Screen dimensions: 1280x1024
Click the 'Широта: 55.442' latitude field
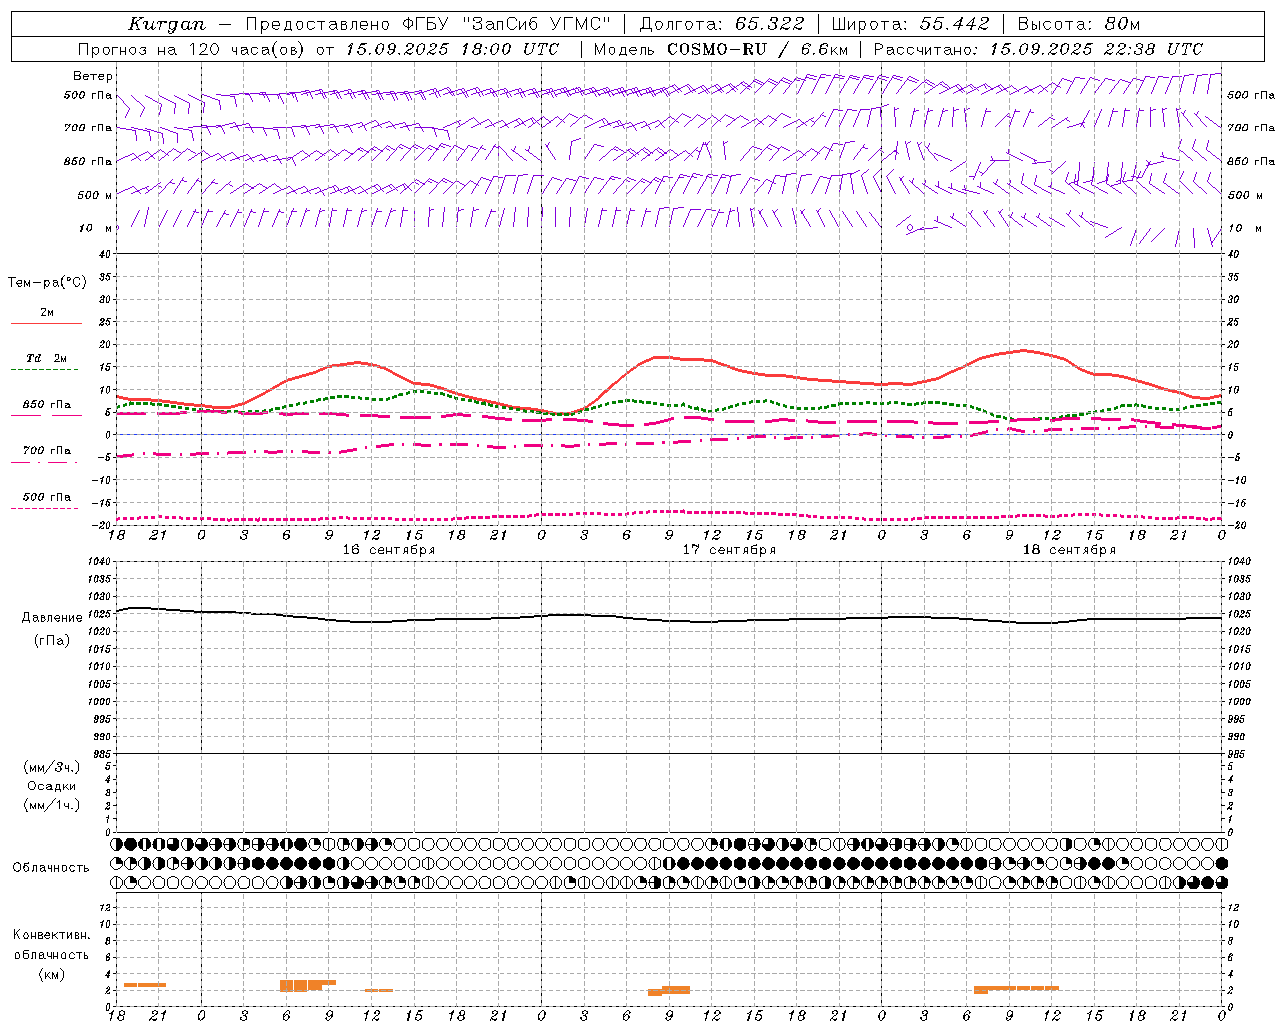[910, 24]
